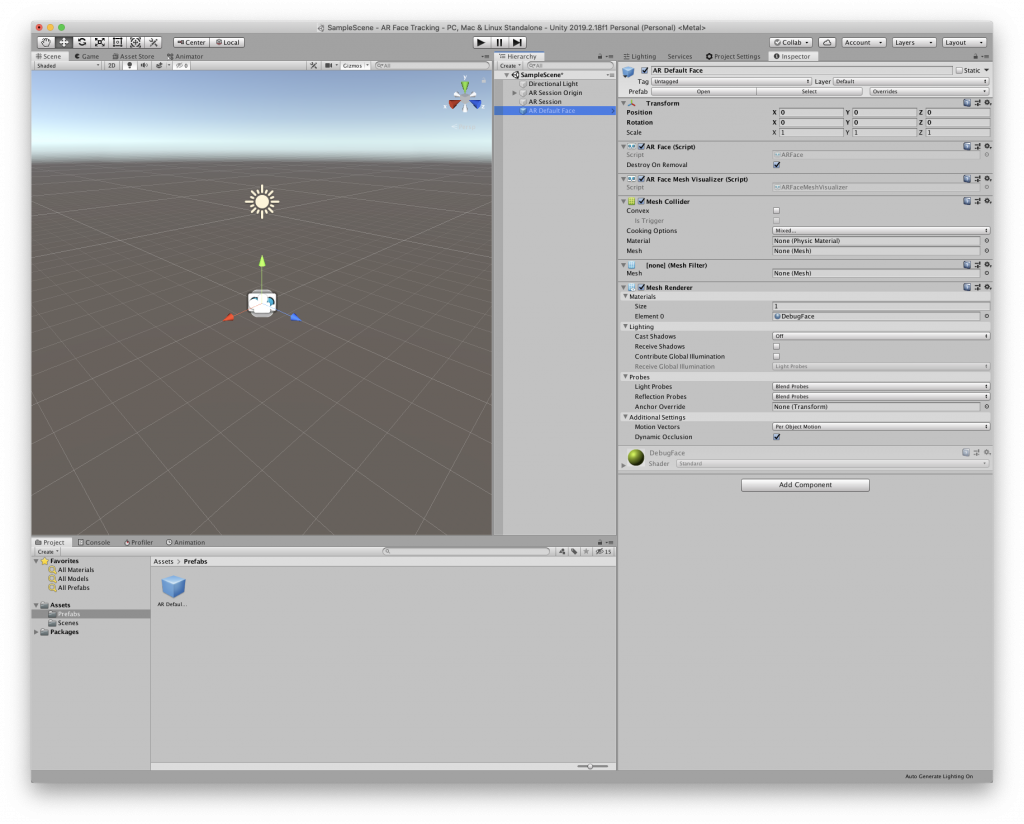Toggle Destroy On Removal checkbox
This screenshot has height=824, width=1024.
pos(776,165)
